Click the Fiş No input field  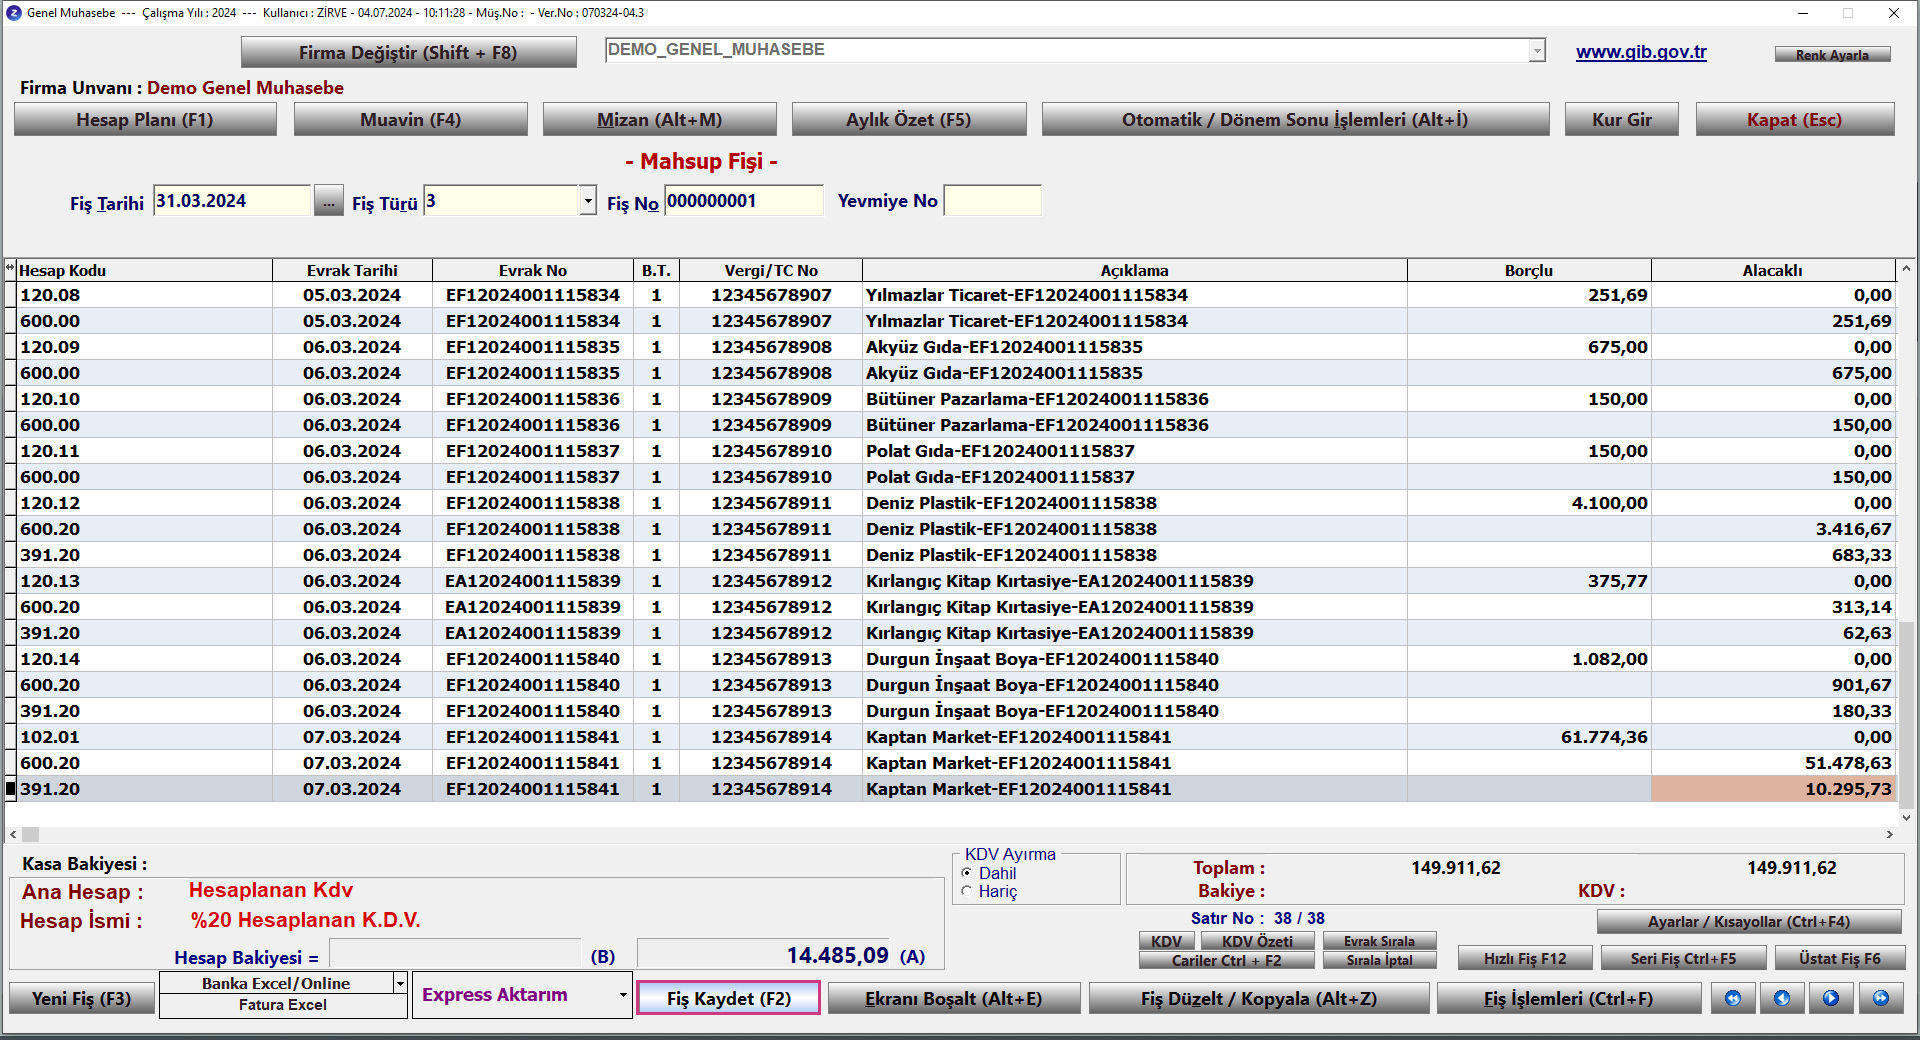tap(744, 201)
